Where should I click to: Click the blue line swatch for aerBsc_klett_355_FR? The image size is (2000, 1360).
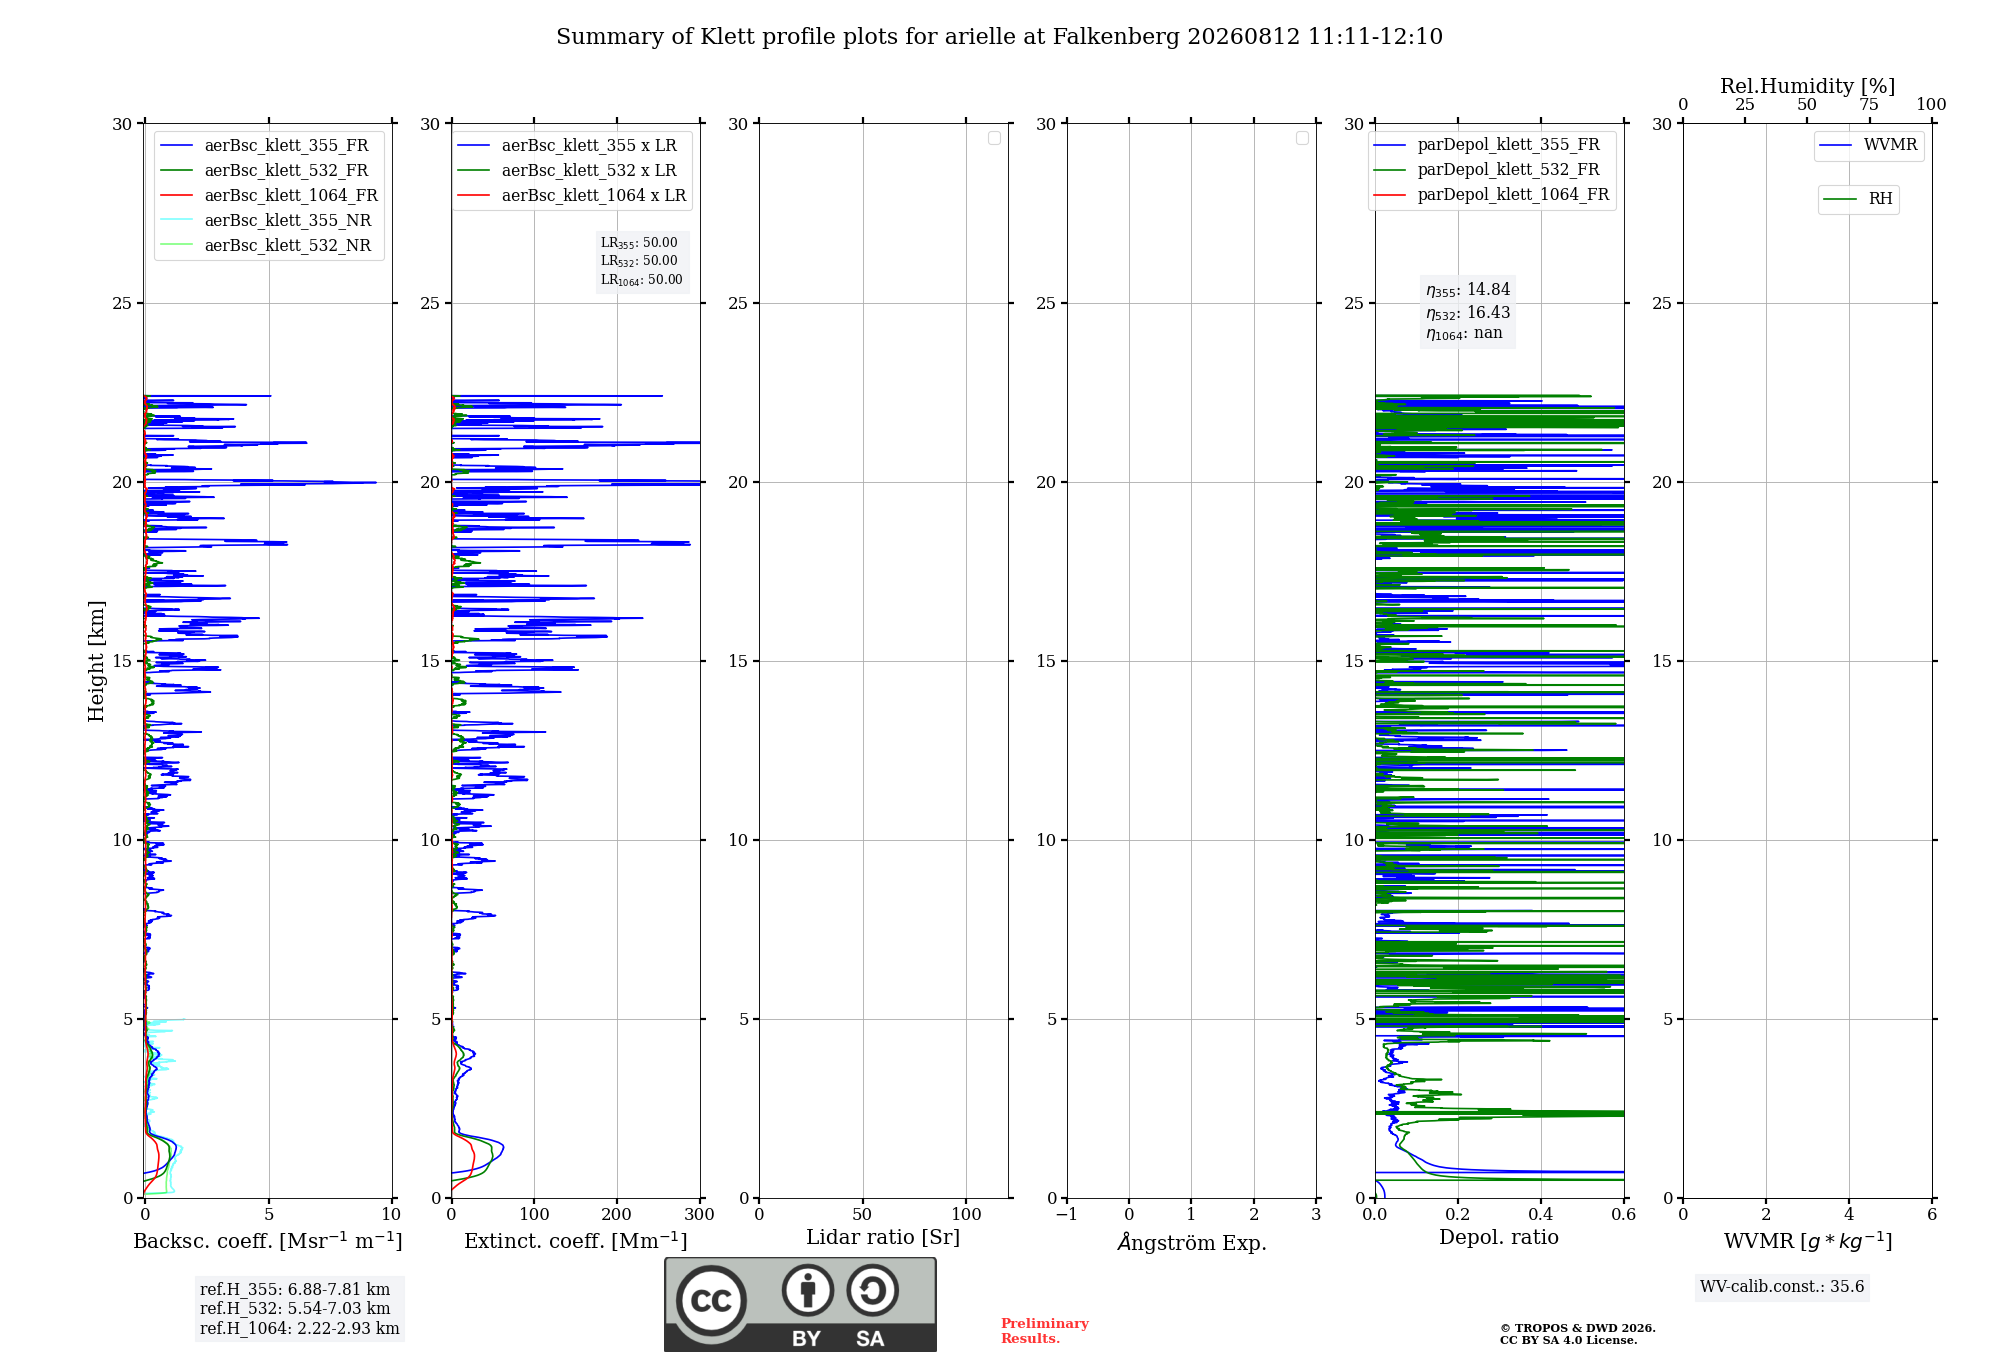(x=177, y=146)
